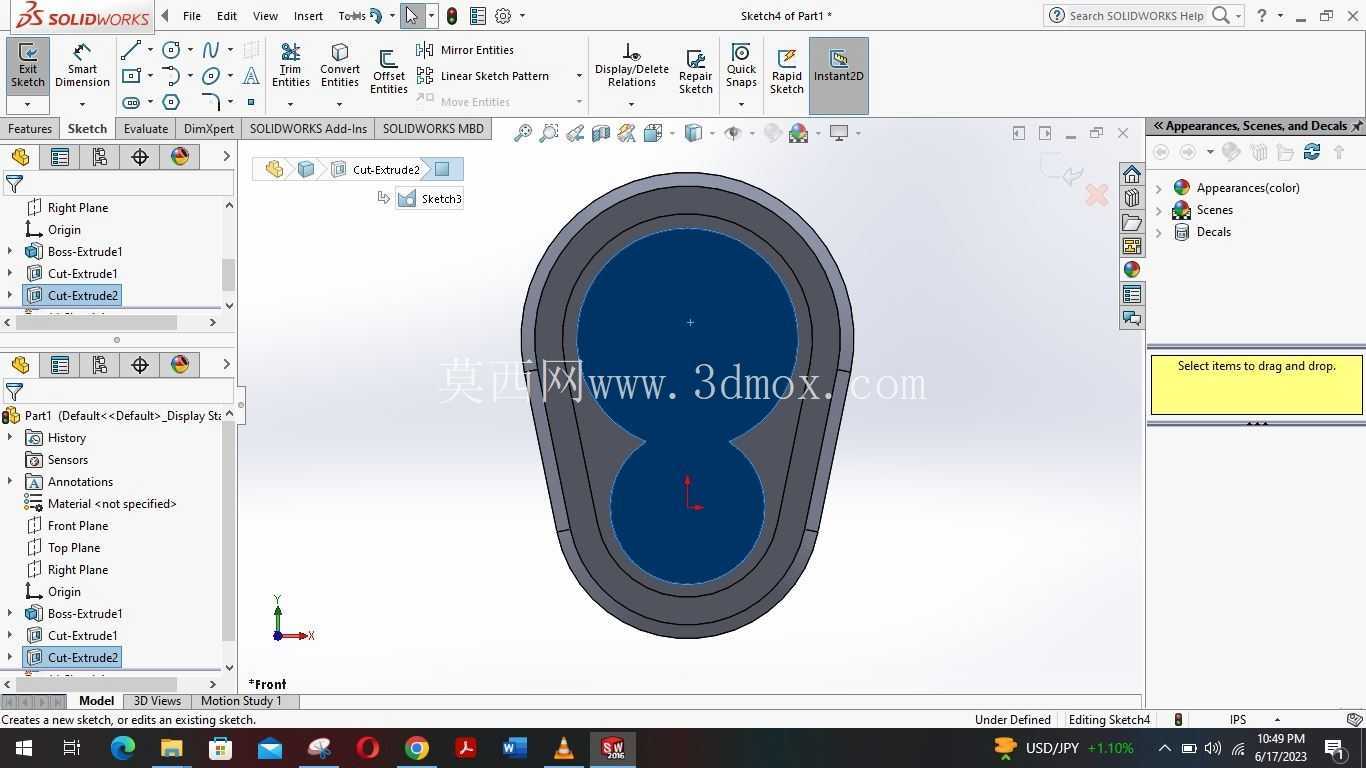The width and height of the screenshot is (1366, 768).
Task: Click the Section View icon
Action: click(x=600, y=133)
